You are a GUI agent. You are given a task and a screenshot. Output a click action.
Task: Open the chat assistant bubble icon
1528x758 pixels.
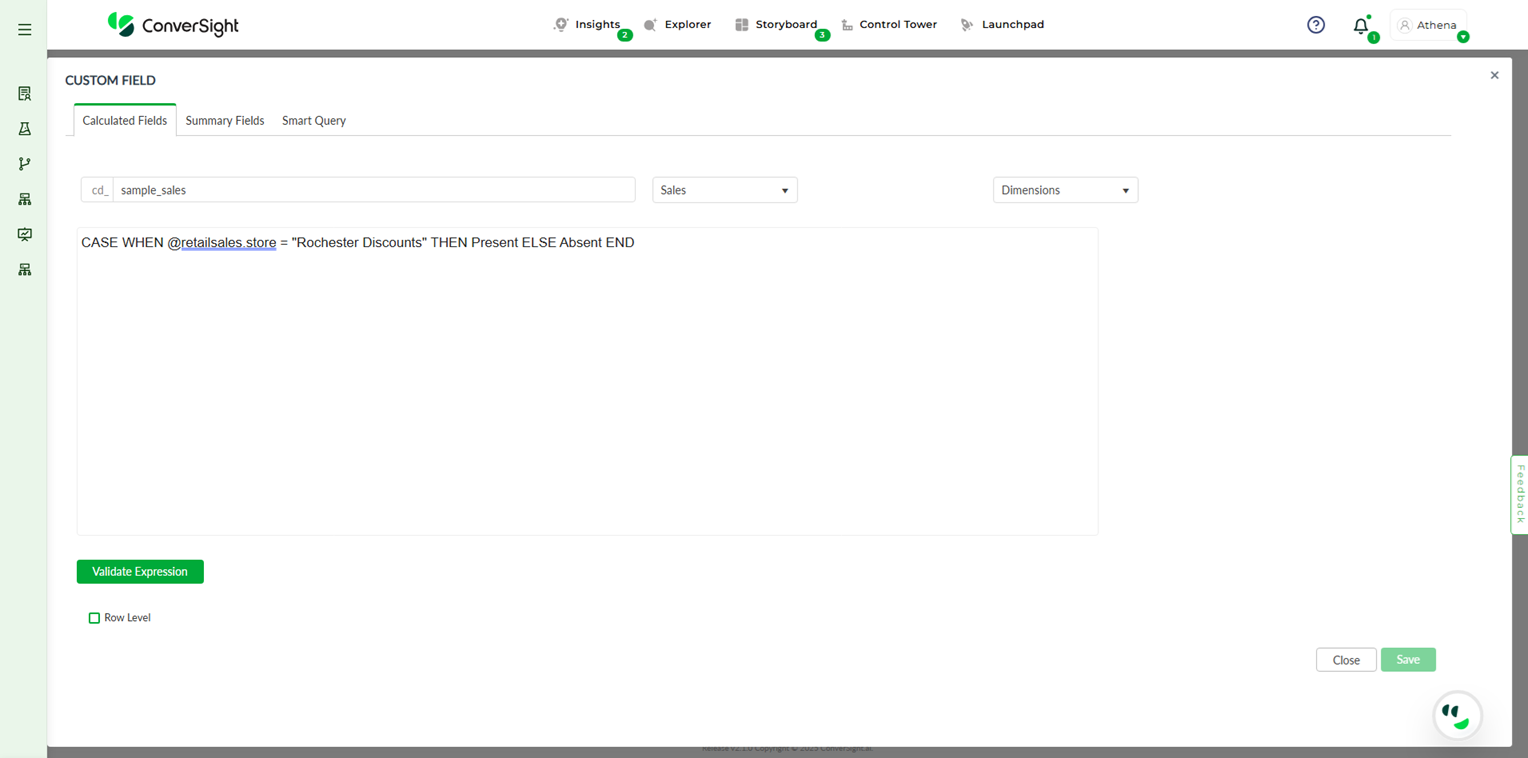(x=1457, y=715)
